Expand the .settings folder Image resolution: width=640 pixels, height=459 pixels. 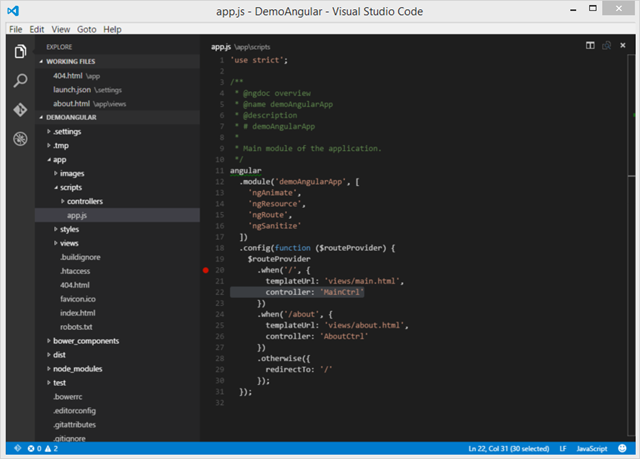coord(49,131)
